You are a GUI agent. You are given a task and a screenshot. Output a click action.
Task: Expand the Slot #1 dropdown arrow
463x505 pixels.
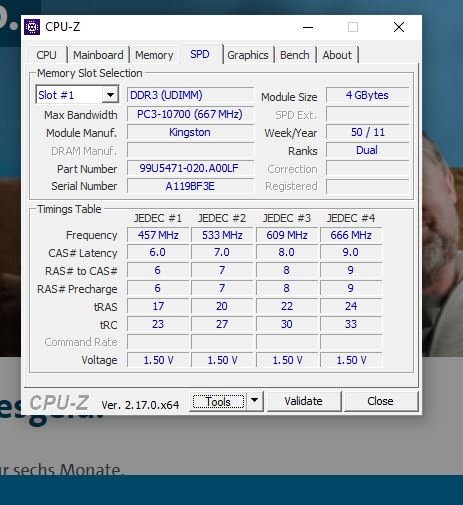pos(110,95)
